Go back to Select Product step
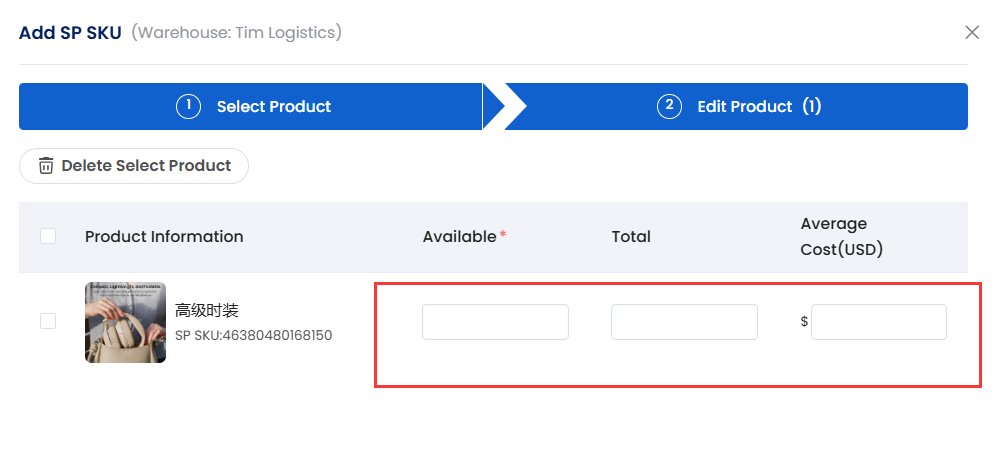 pos(250,107)
